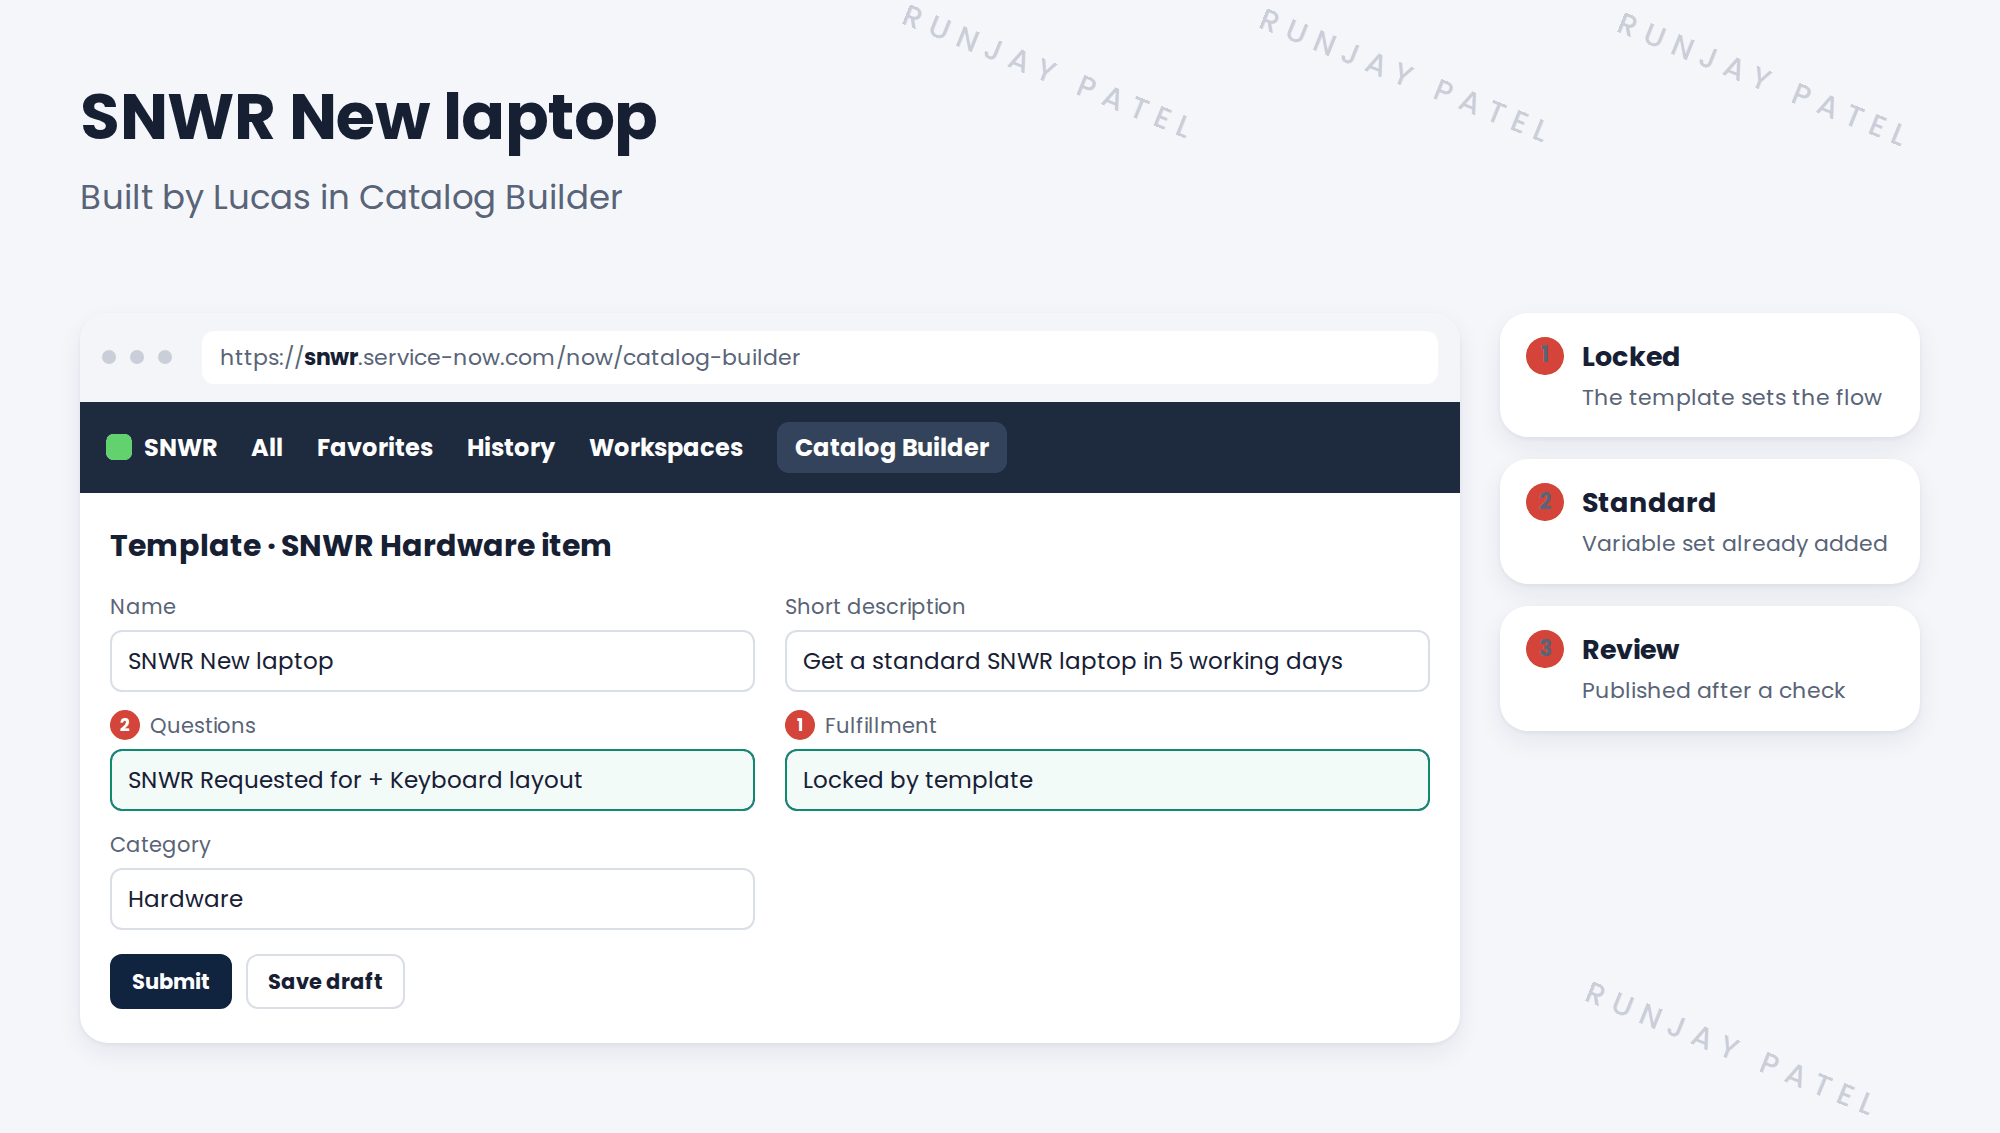Click the red number 2 on Standard card

(x=1545, y=502)
